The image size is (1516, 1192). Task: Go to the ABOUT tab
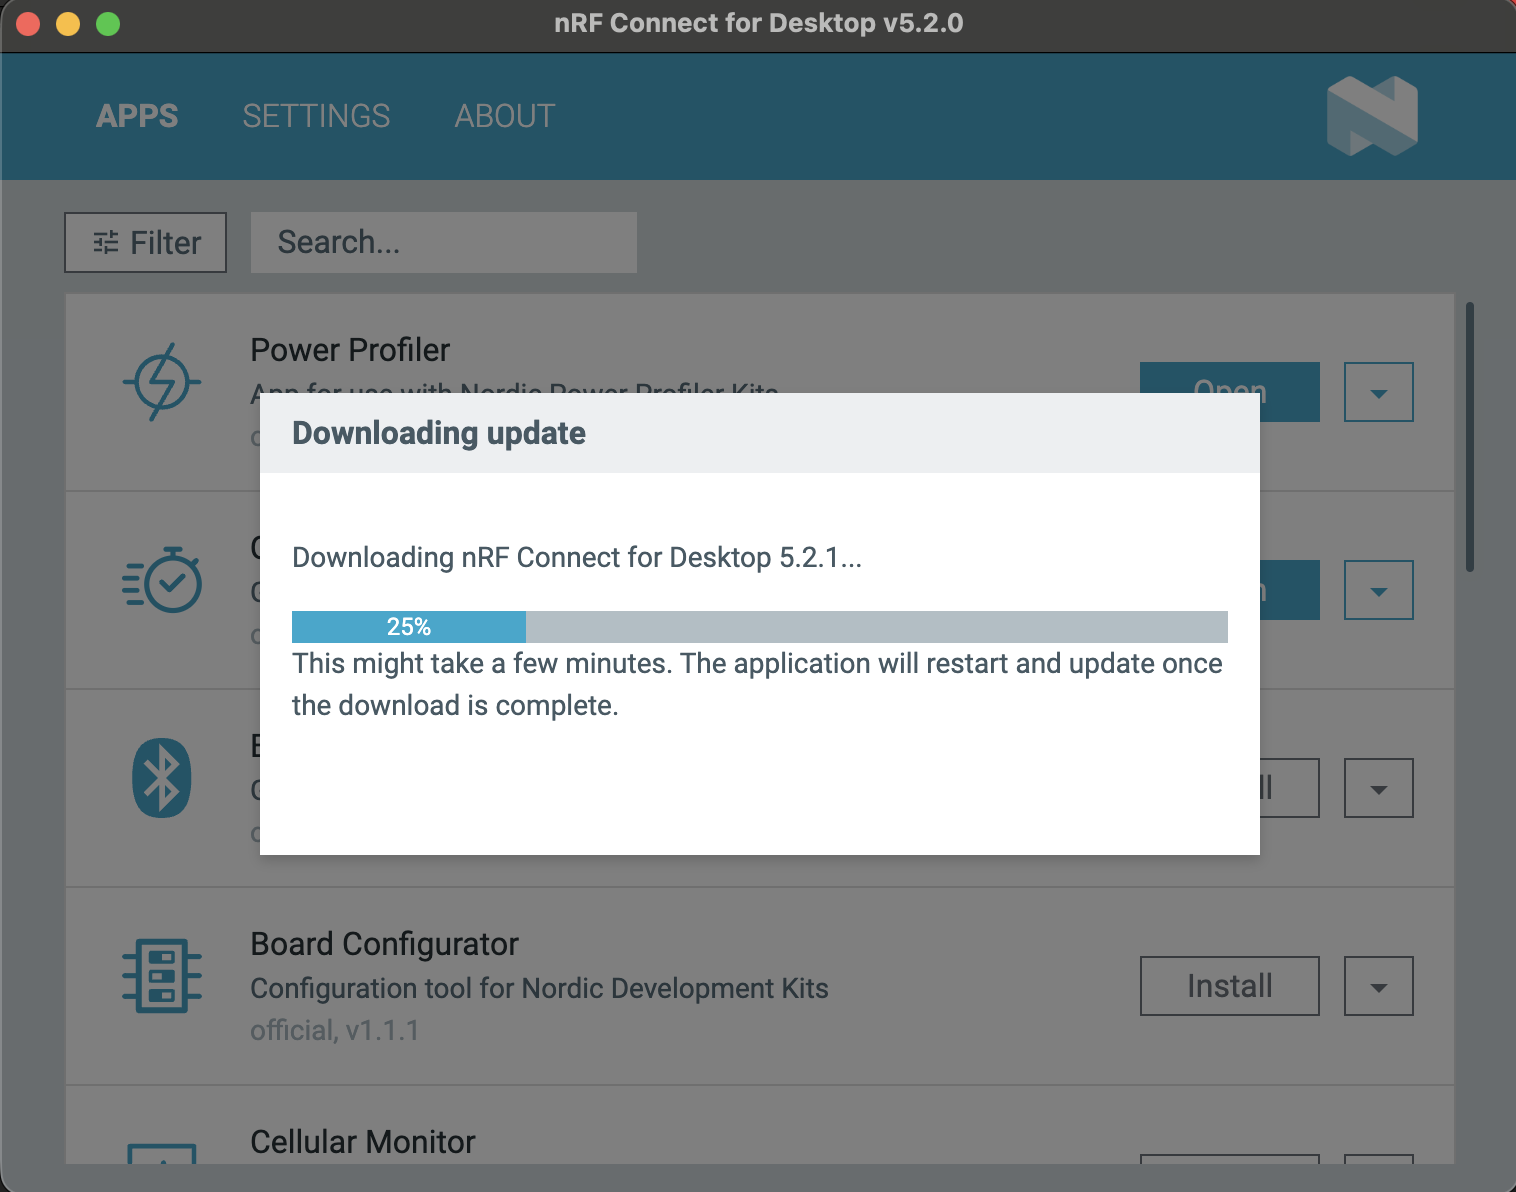pyautogui.click(x=505, y=116)
